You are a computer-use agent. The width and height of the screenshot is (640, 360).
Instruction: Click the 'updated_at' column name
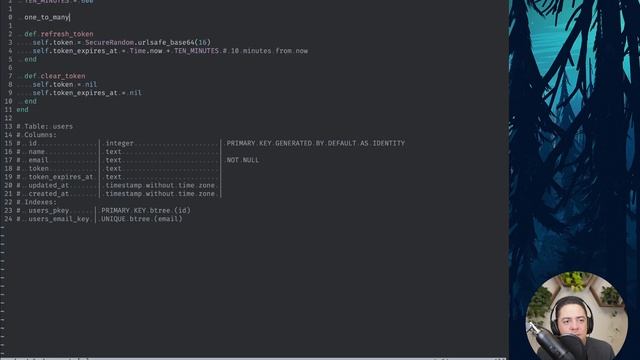49,185
